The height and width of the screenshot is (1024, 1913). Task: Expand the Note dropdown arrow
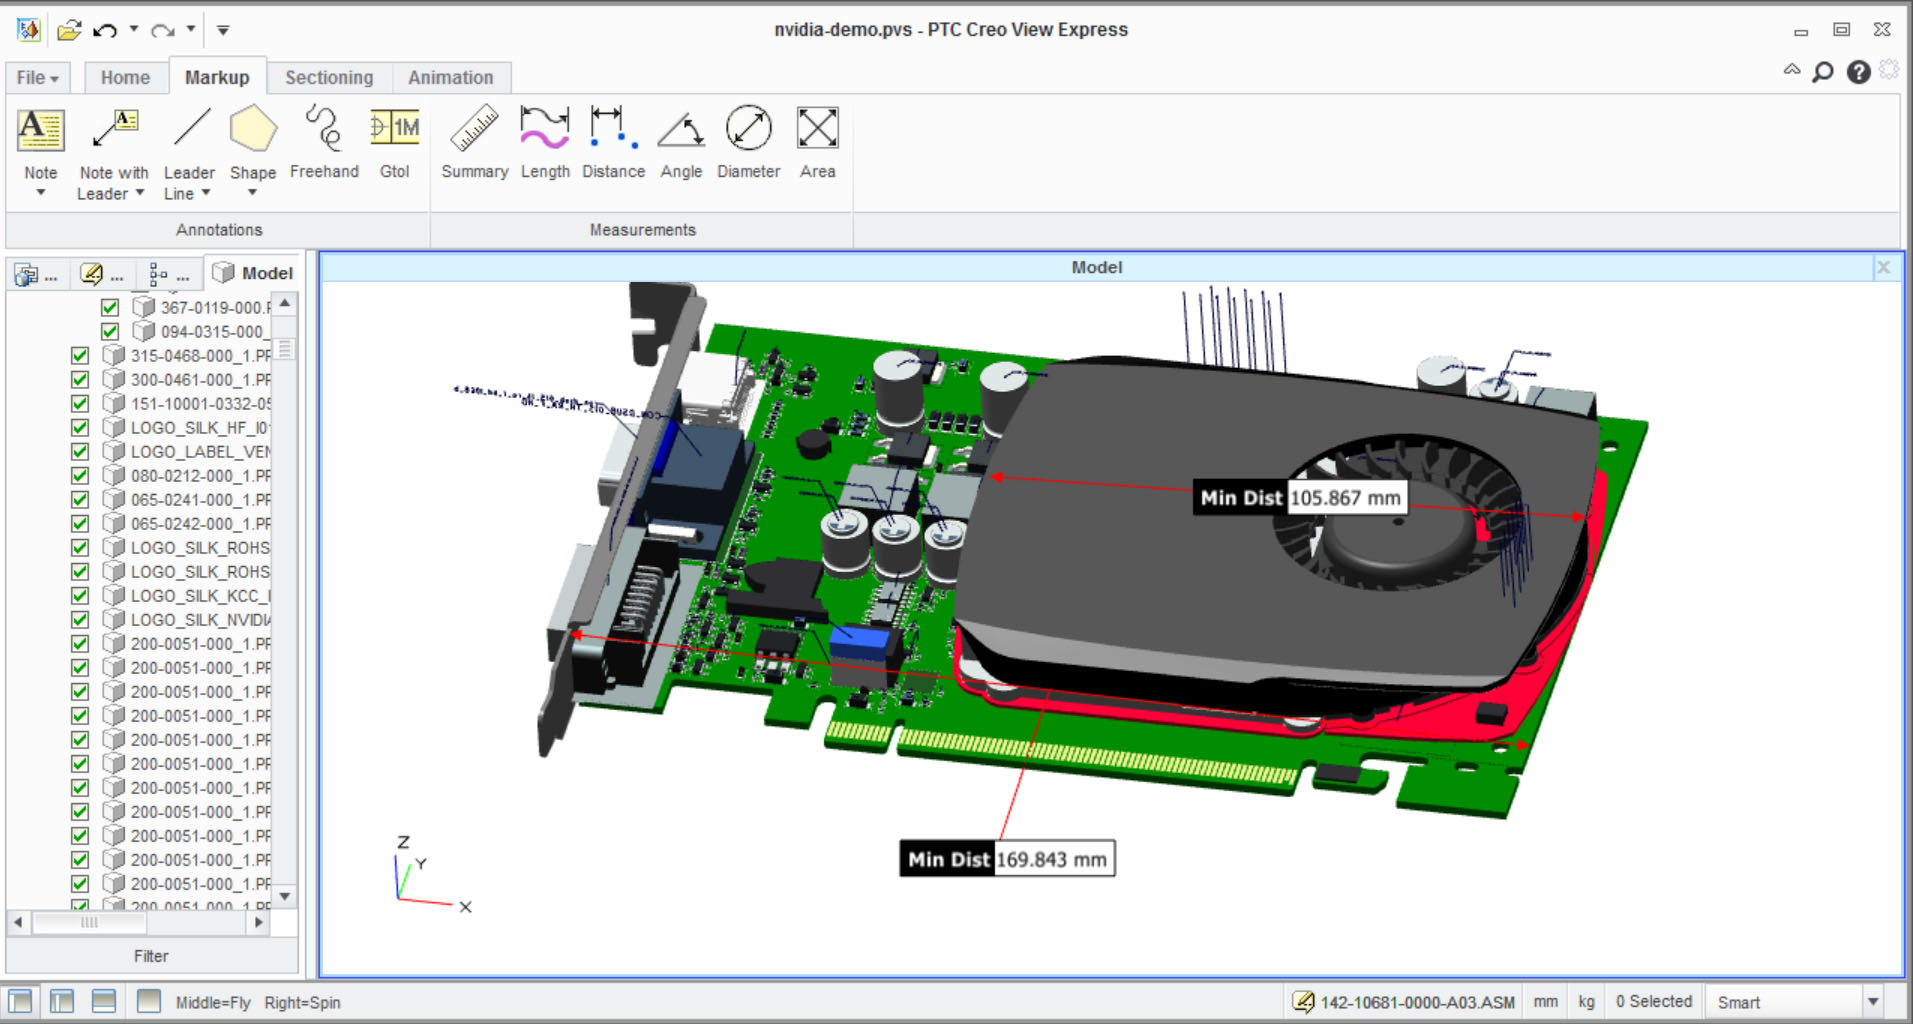[41, 193]
